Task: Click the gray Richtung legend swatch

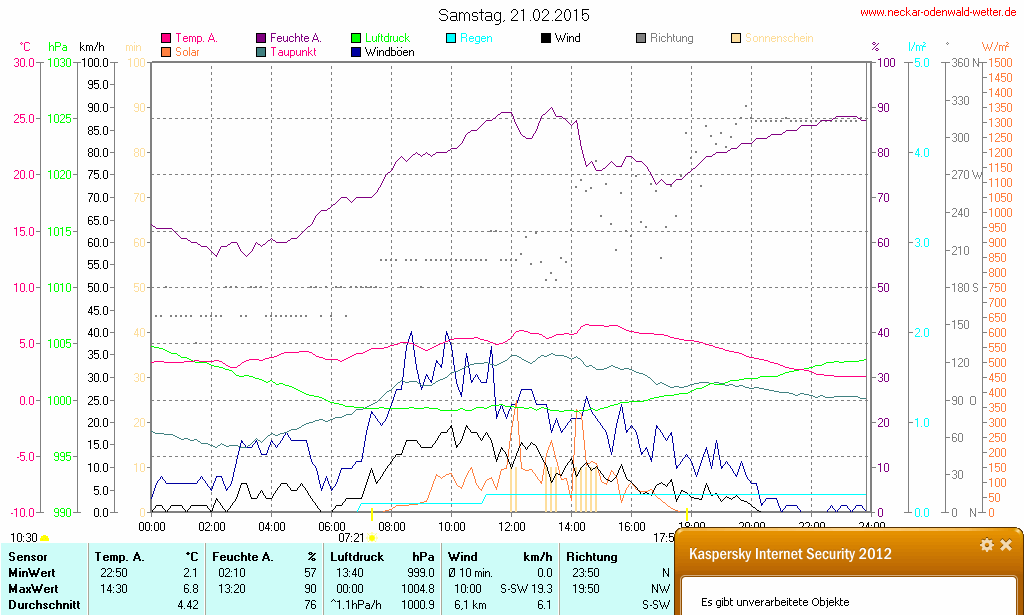Action: click(x=641, y=39)
